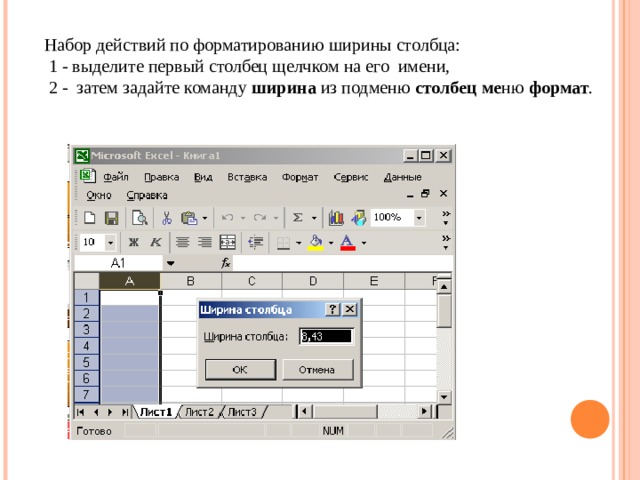The width and height of the screenshot is (640, 480).
Task: Click the vertical scrollbar down arrow
Action: [444, 397]
